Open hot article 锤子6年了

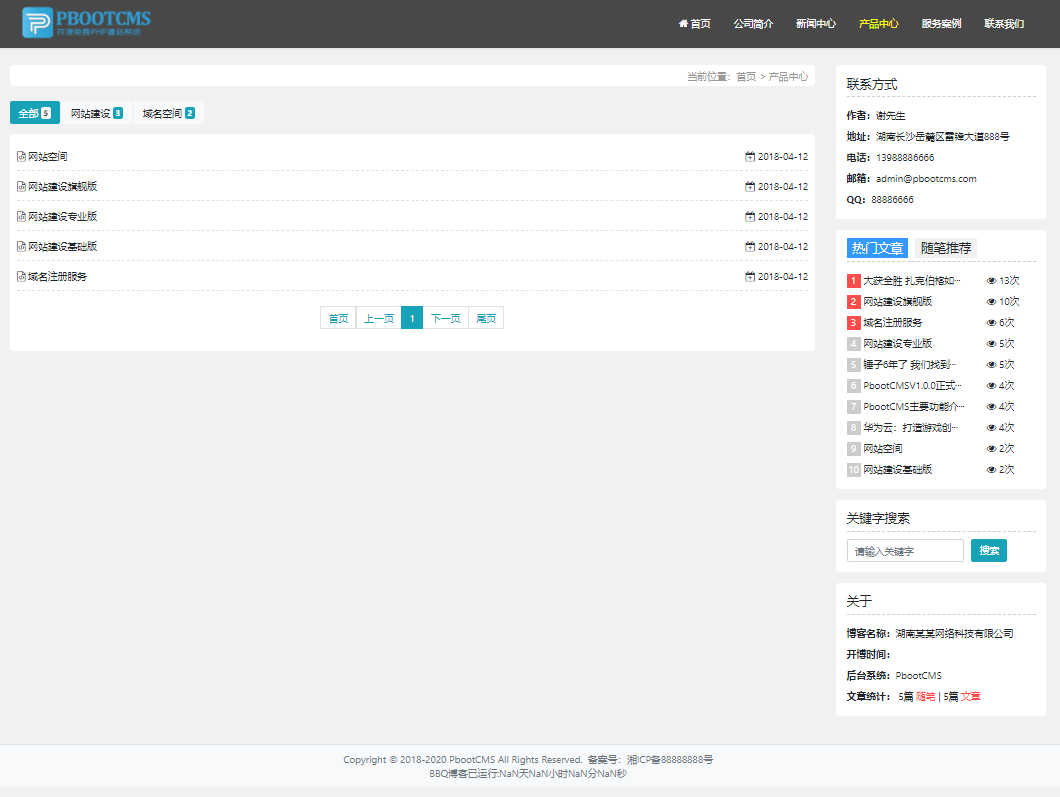[x=909, y=364]
